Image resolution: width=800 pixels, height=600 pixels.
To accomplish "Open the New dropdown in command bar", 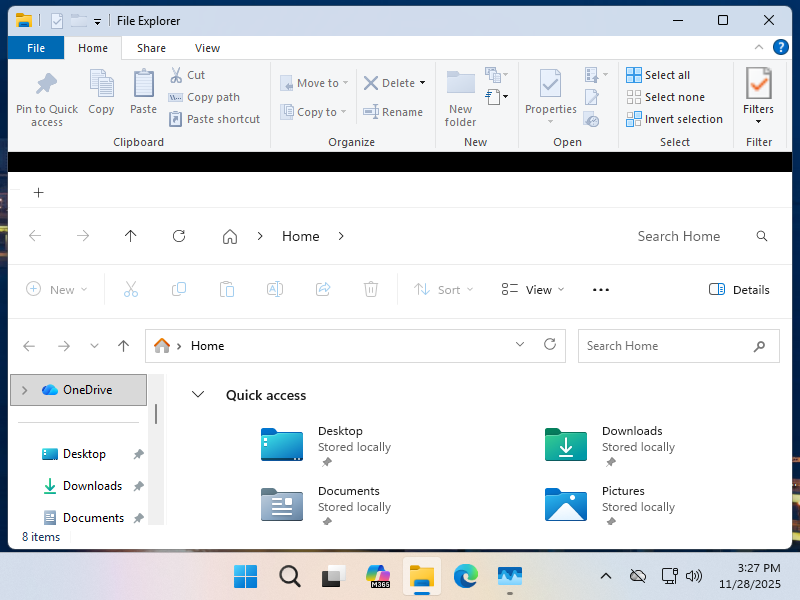I will [x=57, y=289].
